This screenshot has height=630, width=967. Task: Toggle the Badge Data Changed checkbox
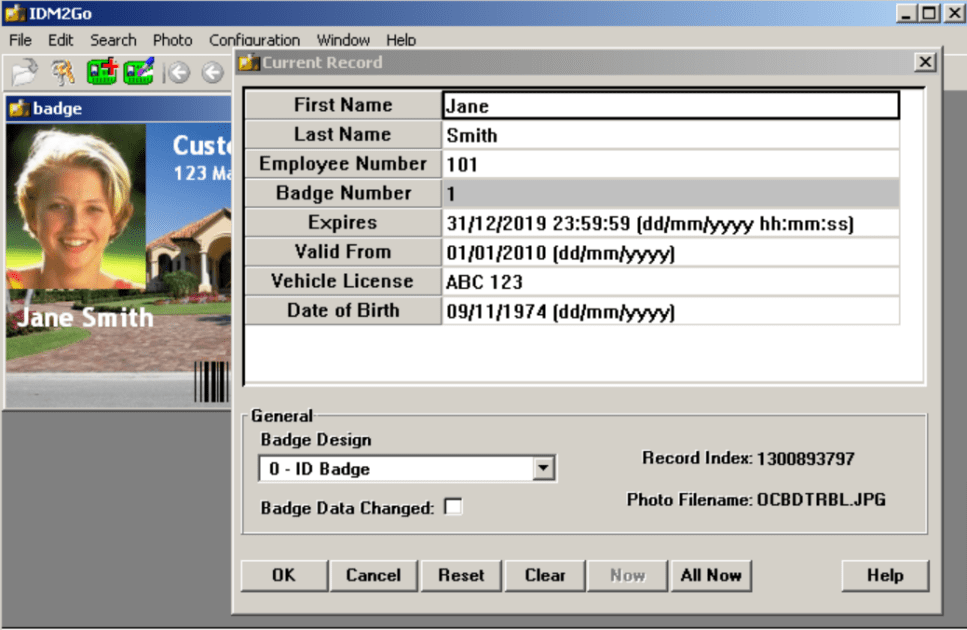tap(453, 507)
